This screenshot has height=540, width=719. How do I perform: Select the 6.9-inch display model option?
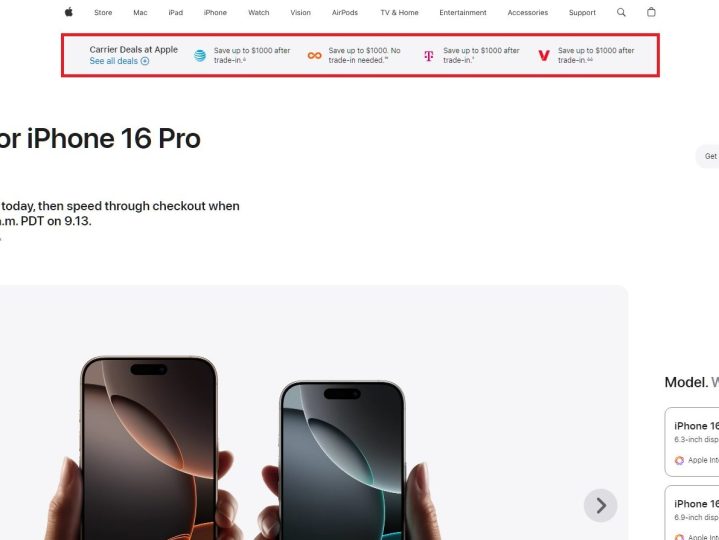pos(692,513)
